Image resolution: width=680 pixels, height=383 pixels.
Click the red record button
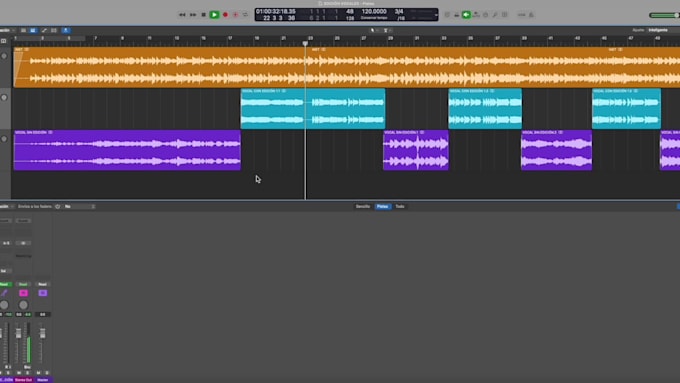(x=226, y=15)
